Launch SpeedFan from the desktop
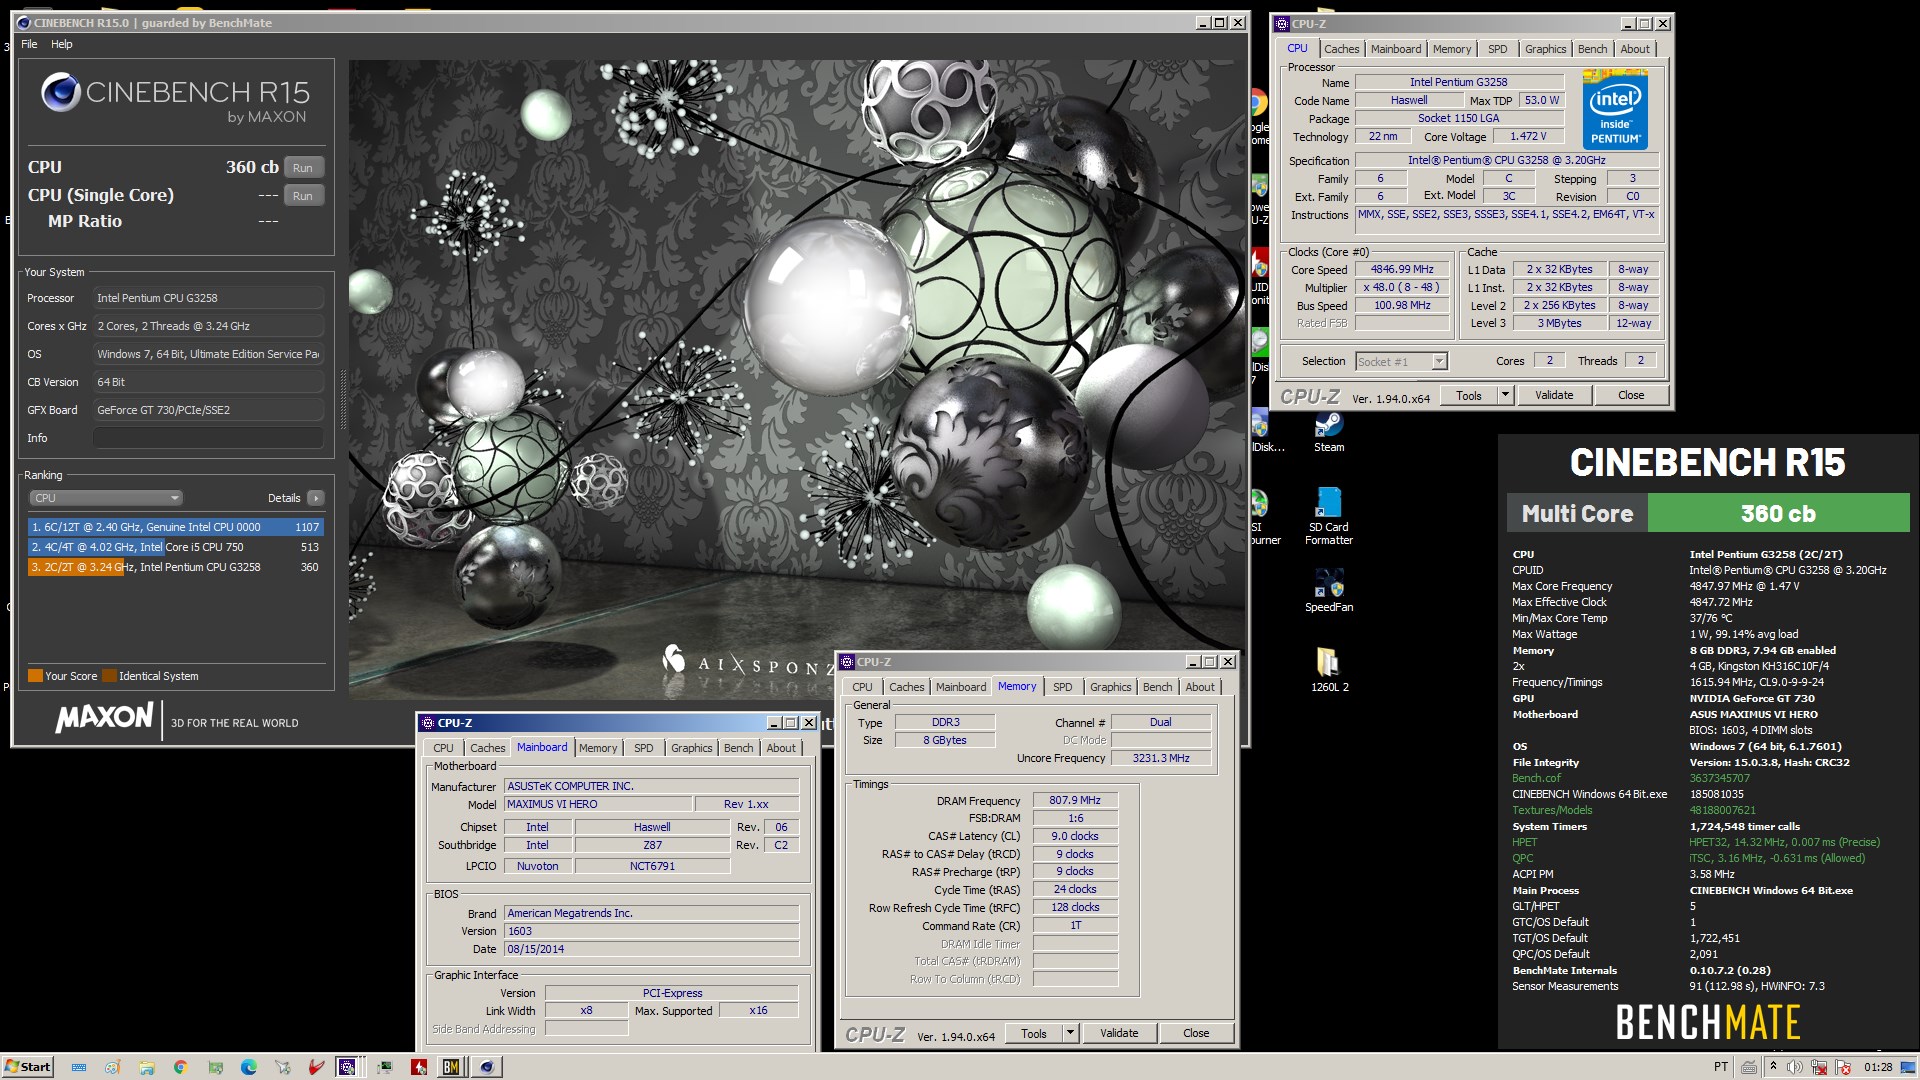 pyautogui.click(x=1328, y=590)
